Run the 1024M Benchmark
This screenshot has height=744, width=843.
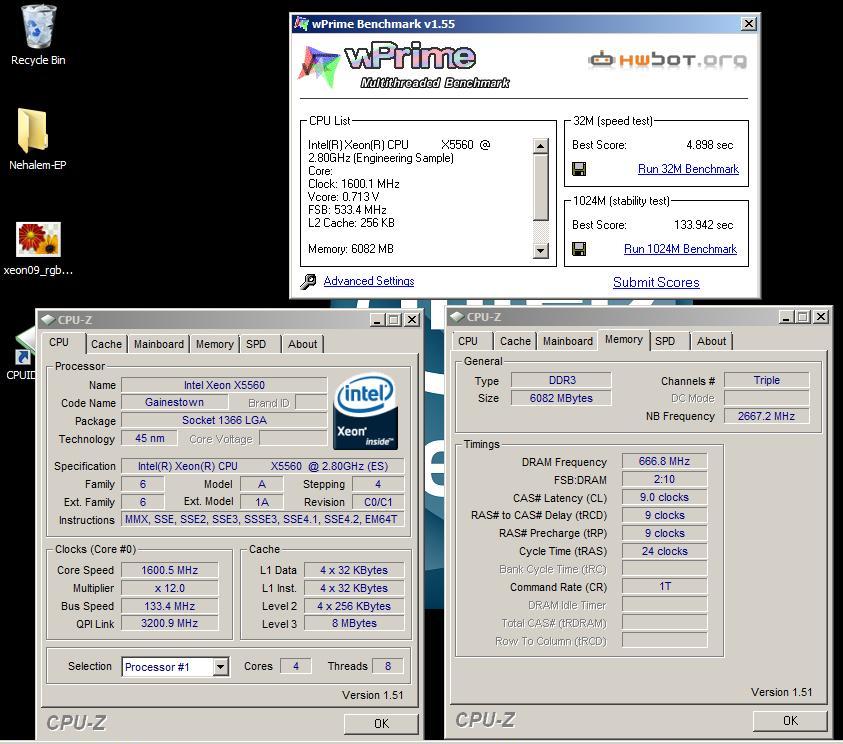pos(680,249)
